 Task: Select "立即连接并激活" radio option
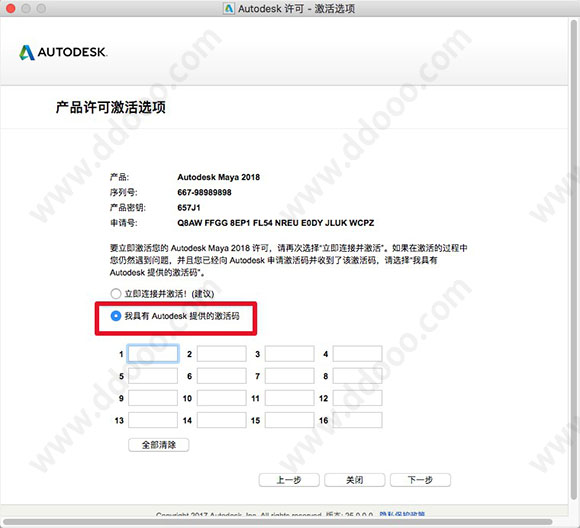[x=115, y=294]
